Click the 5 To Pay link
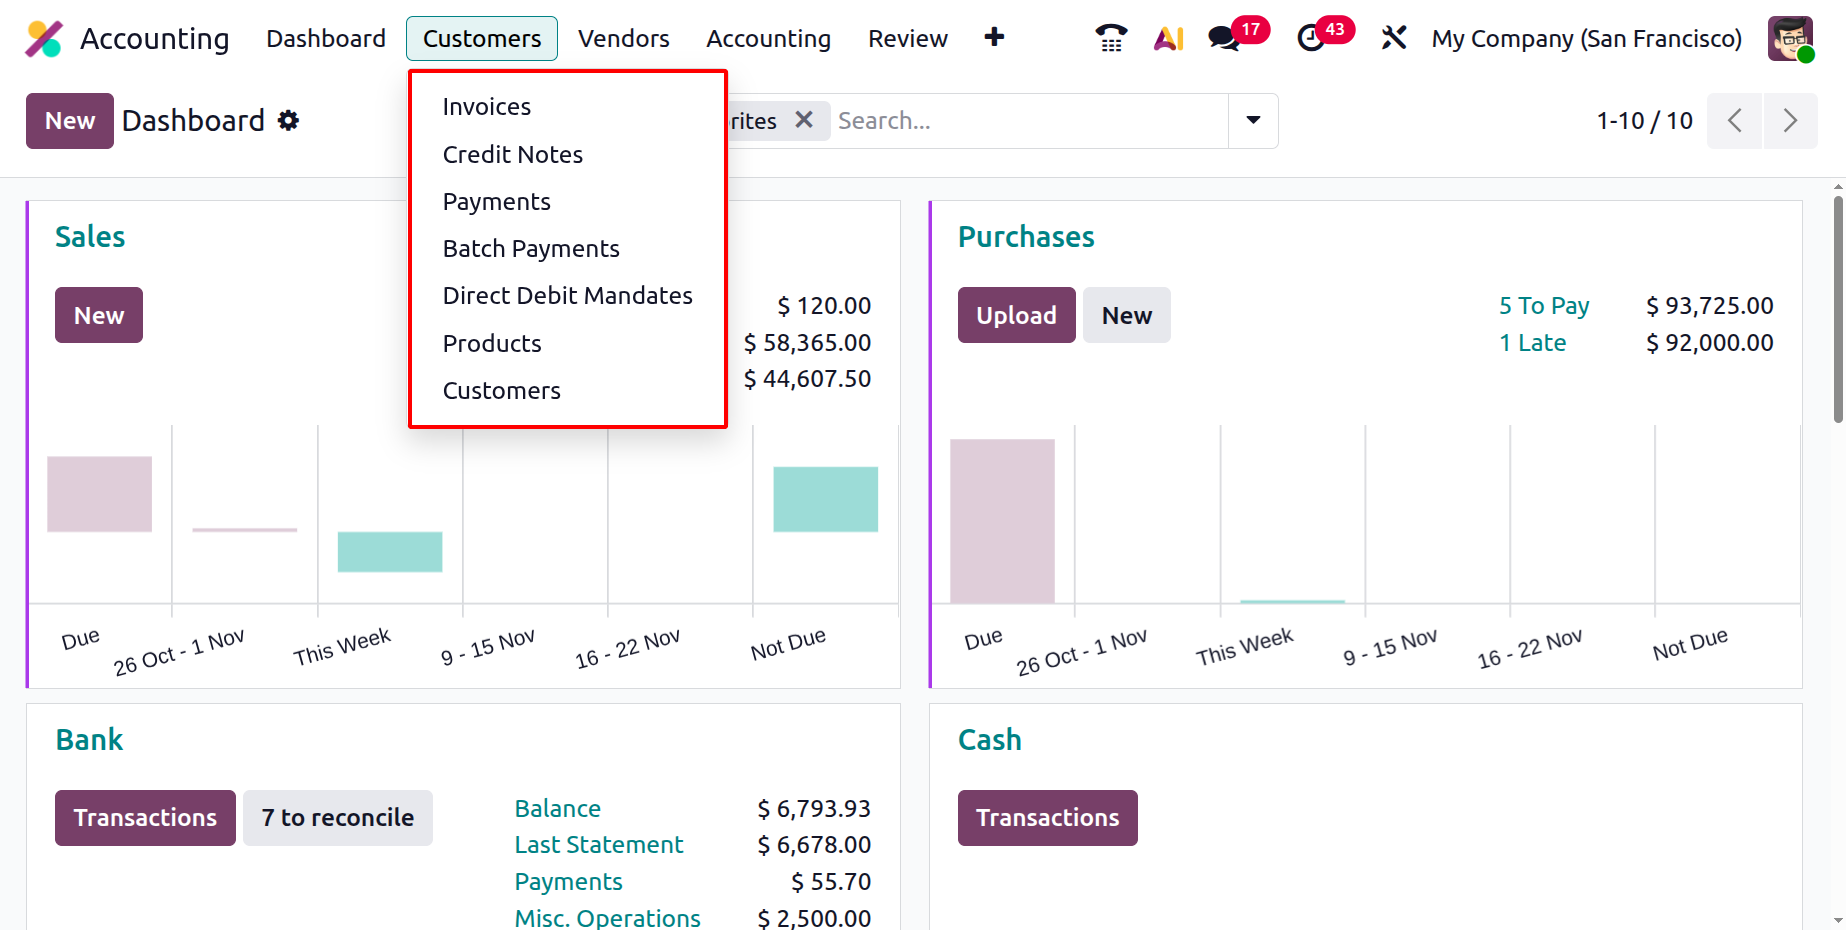 pos(1543,305)
